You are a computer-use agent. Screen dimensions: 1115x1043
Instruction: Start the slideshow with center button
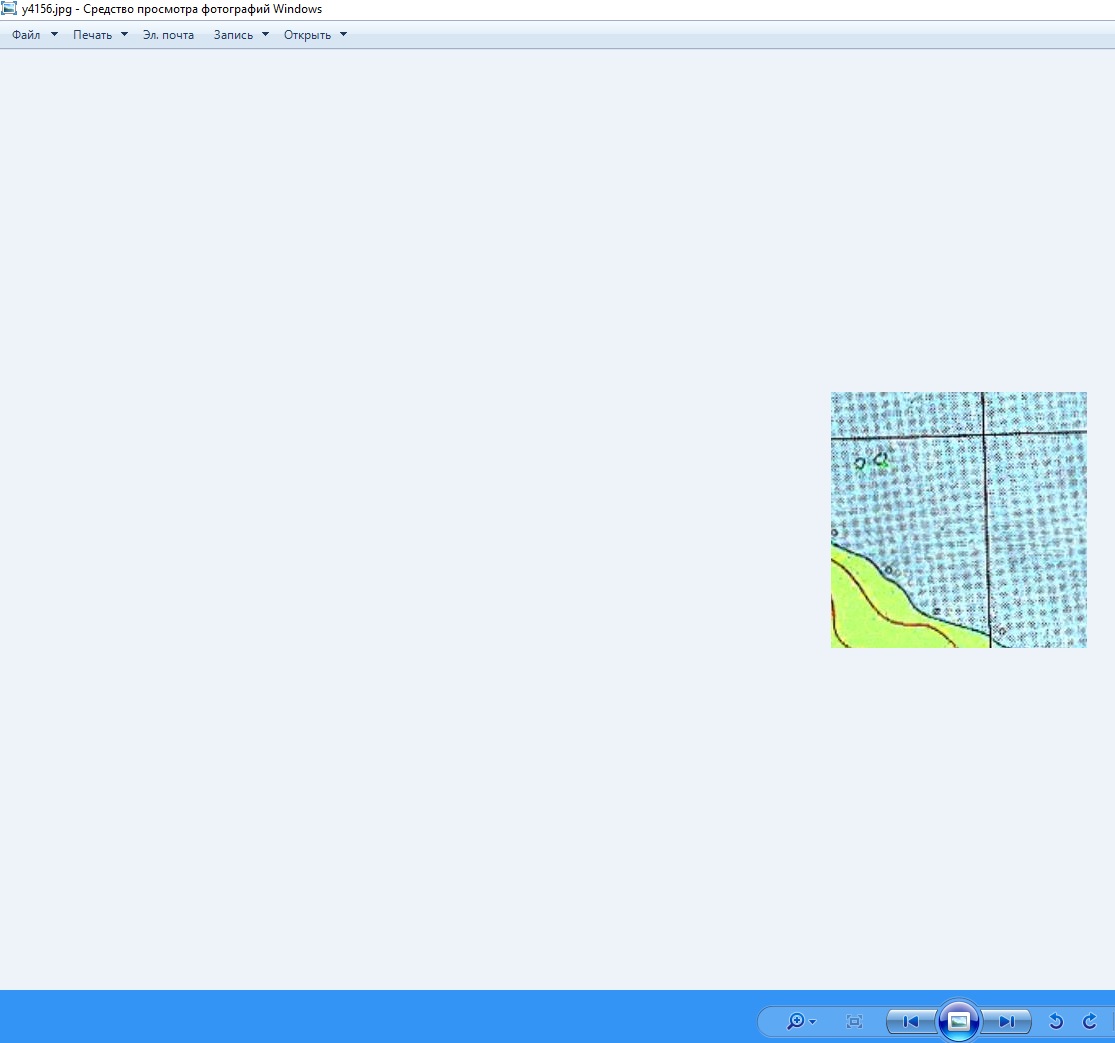pos(958,1021)
